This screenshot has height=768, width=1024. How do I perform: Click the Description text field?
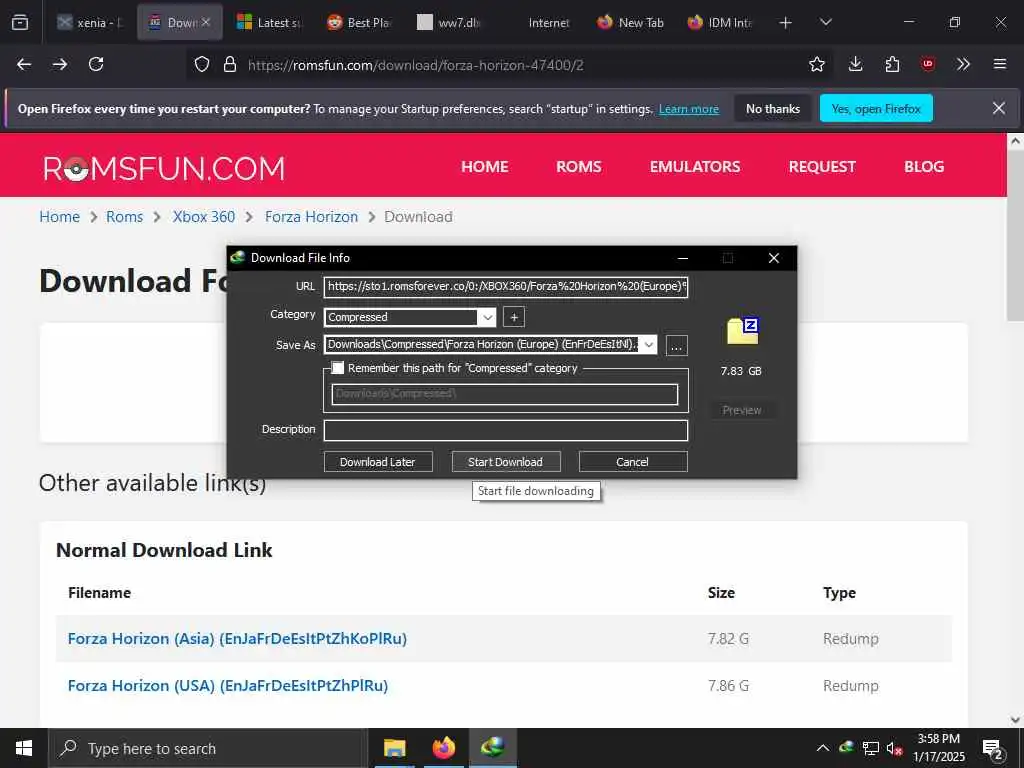pos(505,430)
